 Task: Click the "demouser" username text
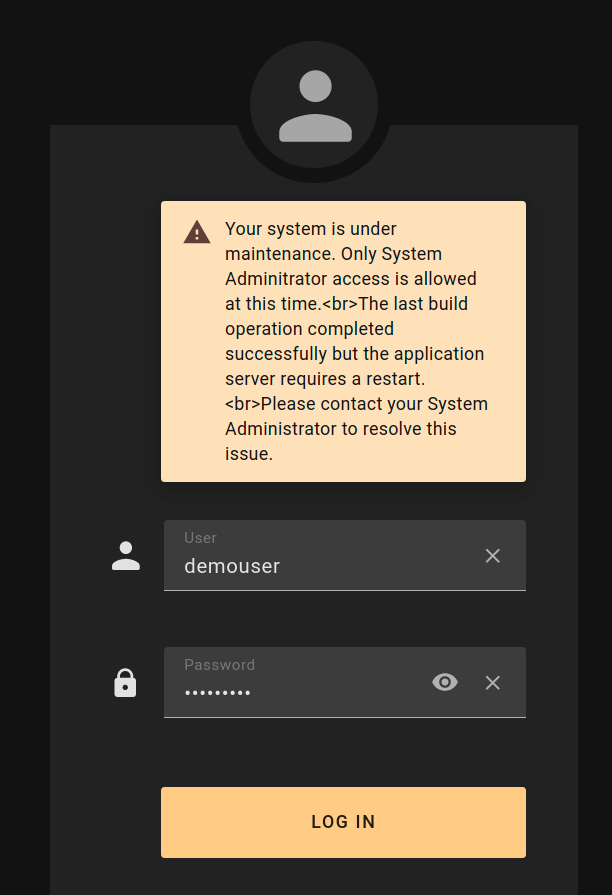pyautogui.click(x=232, y=566)
